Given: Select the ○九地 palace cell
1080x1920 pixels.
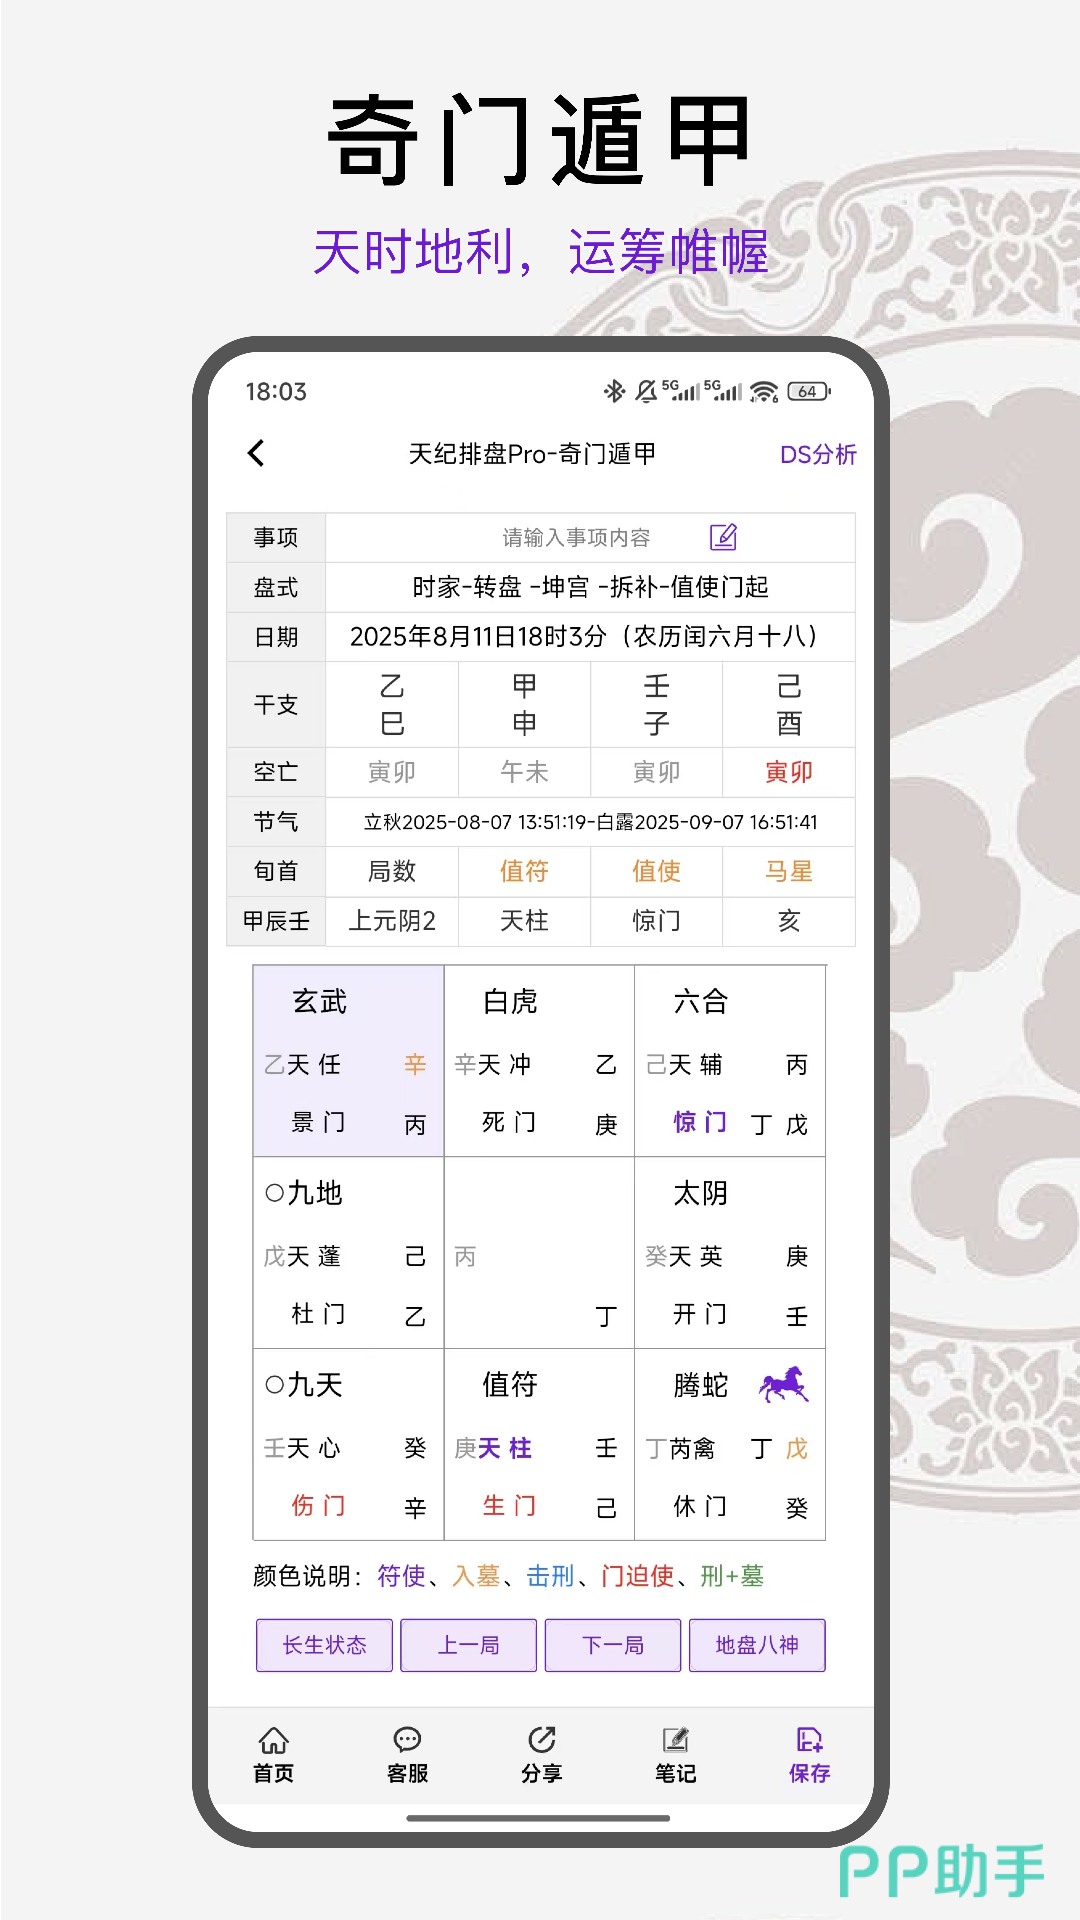Looking at the screenshot, I should coord(348,1253).
